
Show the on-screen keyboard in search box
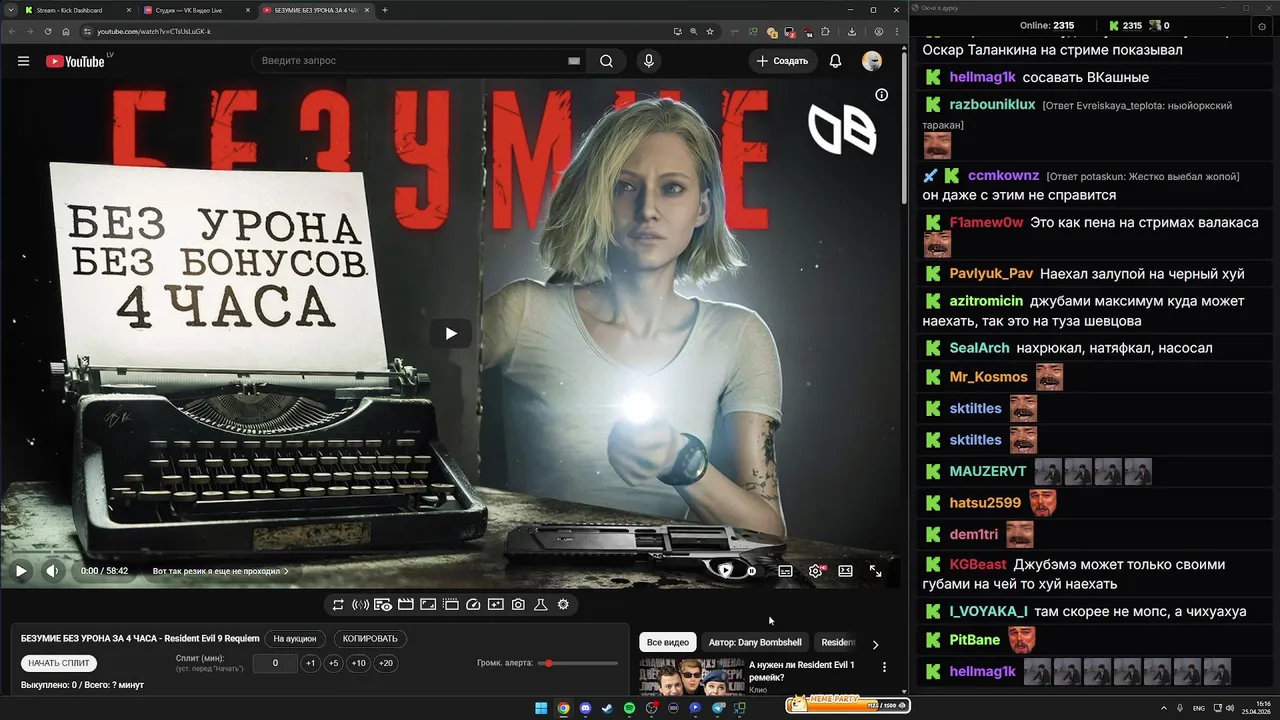click(574, 61)
